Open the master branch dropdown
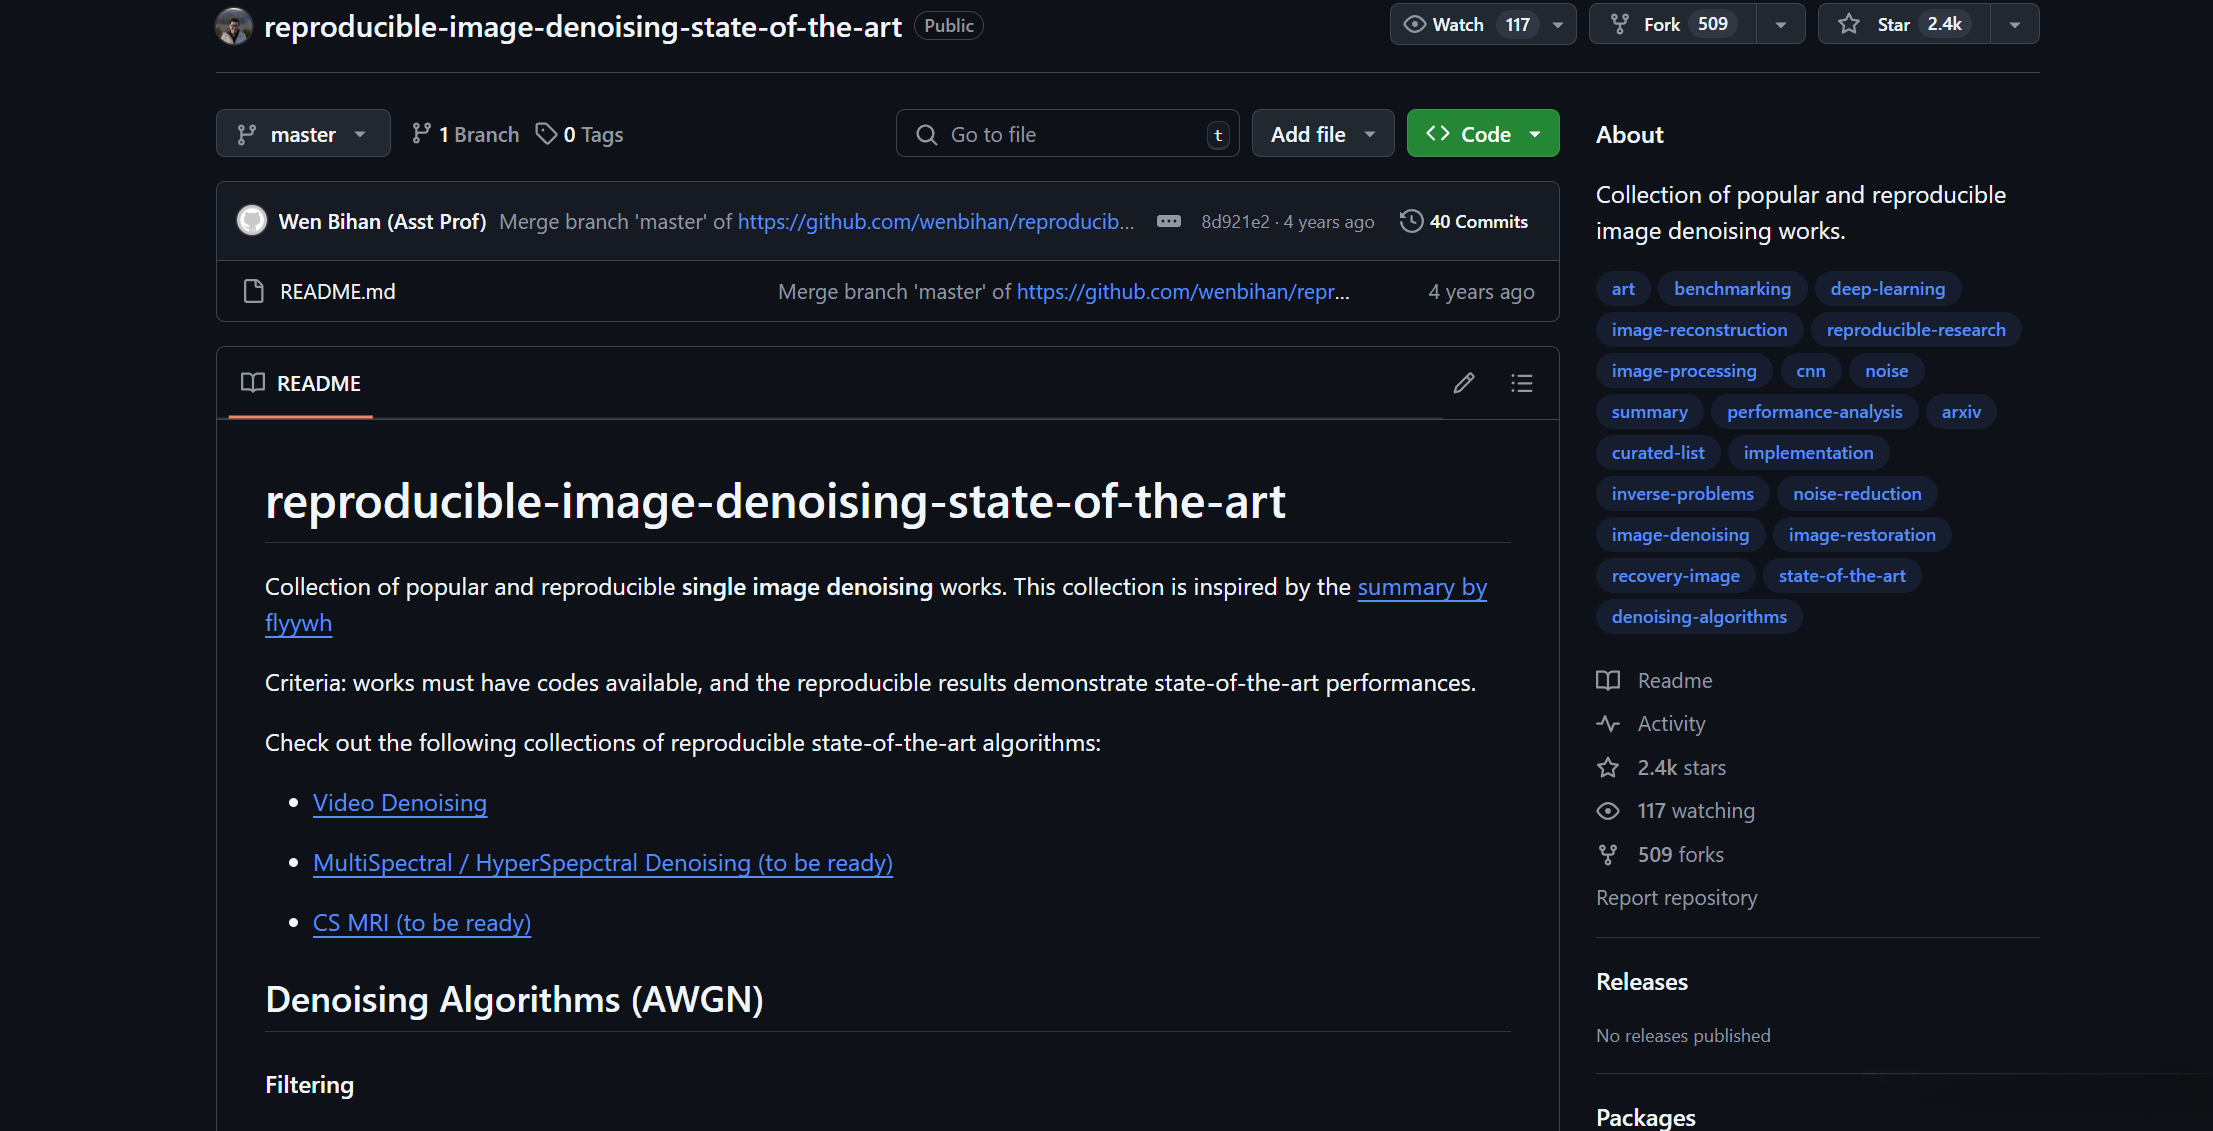The image size is (2213, 1131). coord(302,134)
